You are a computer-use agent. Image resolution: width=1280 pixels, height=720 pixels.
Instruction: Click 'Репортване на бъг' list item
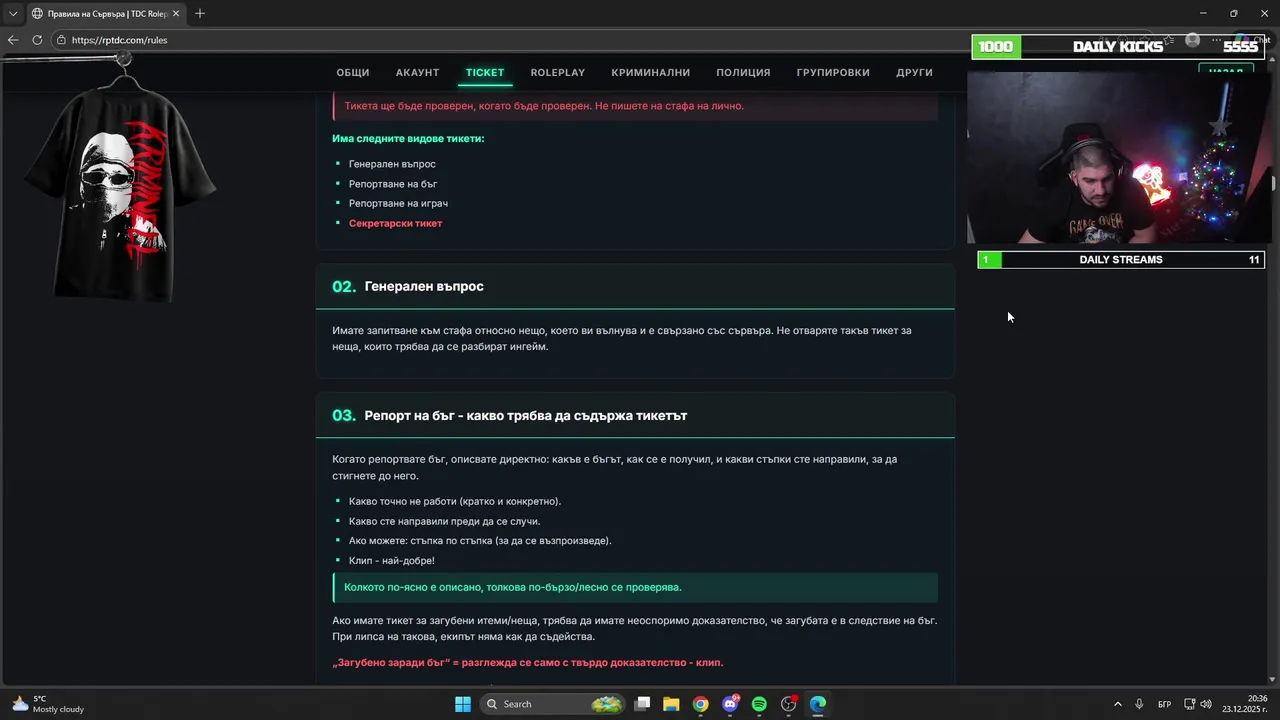tap(393, 184)
